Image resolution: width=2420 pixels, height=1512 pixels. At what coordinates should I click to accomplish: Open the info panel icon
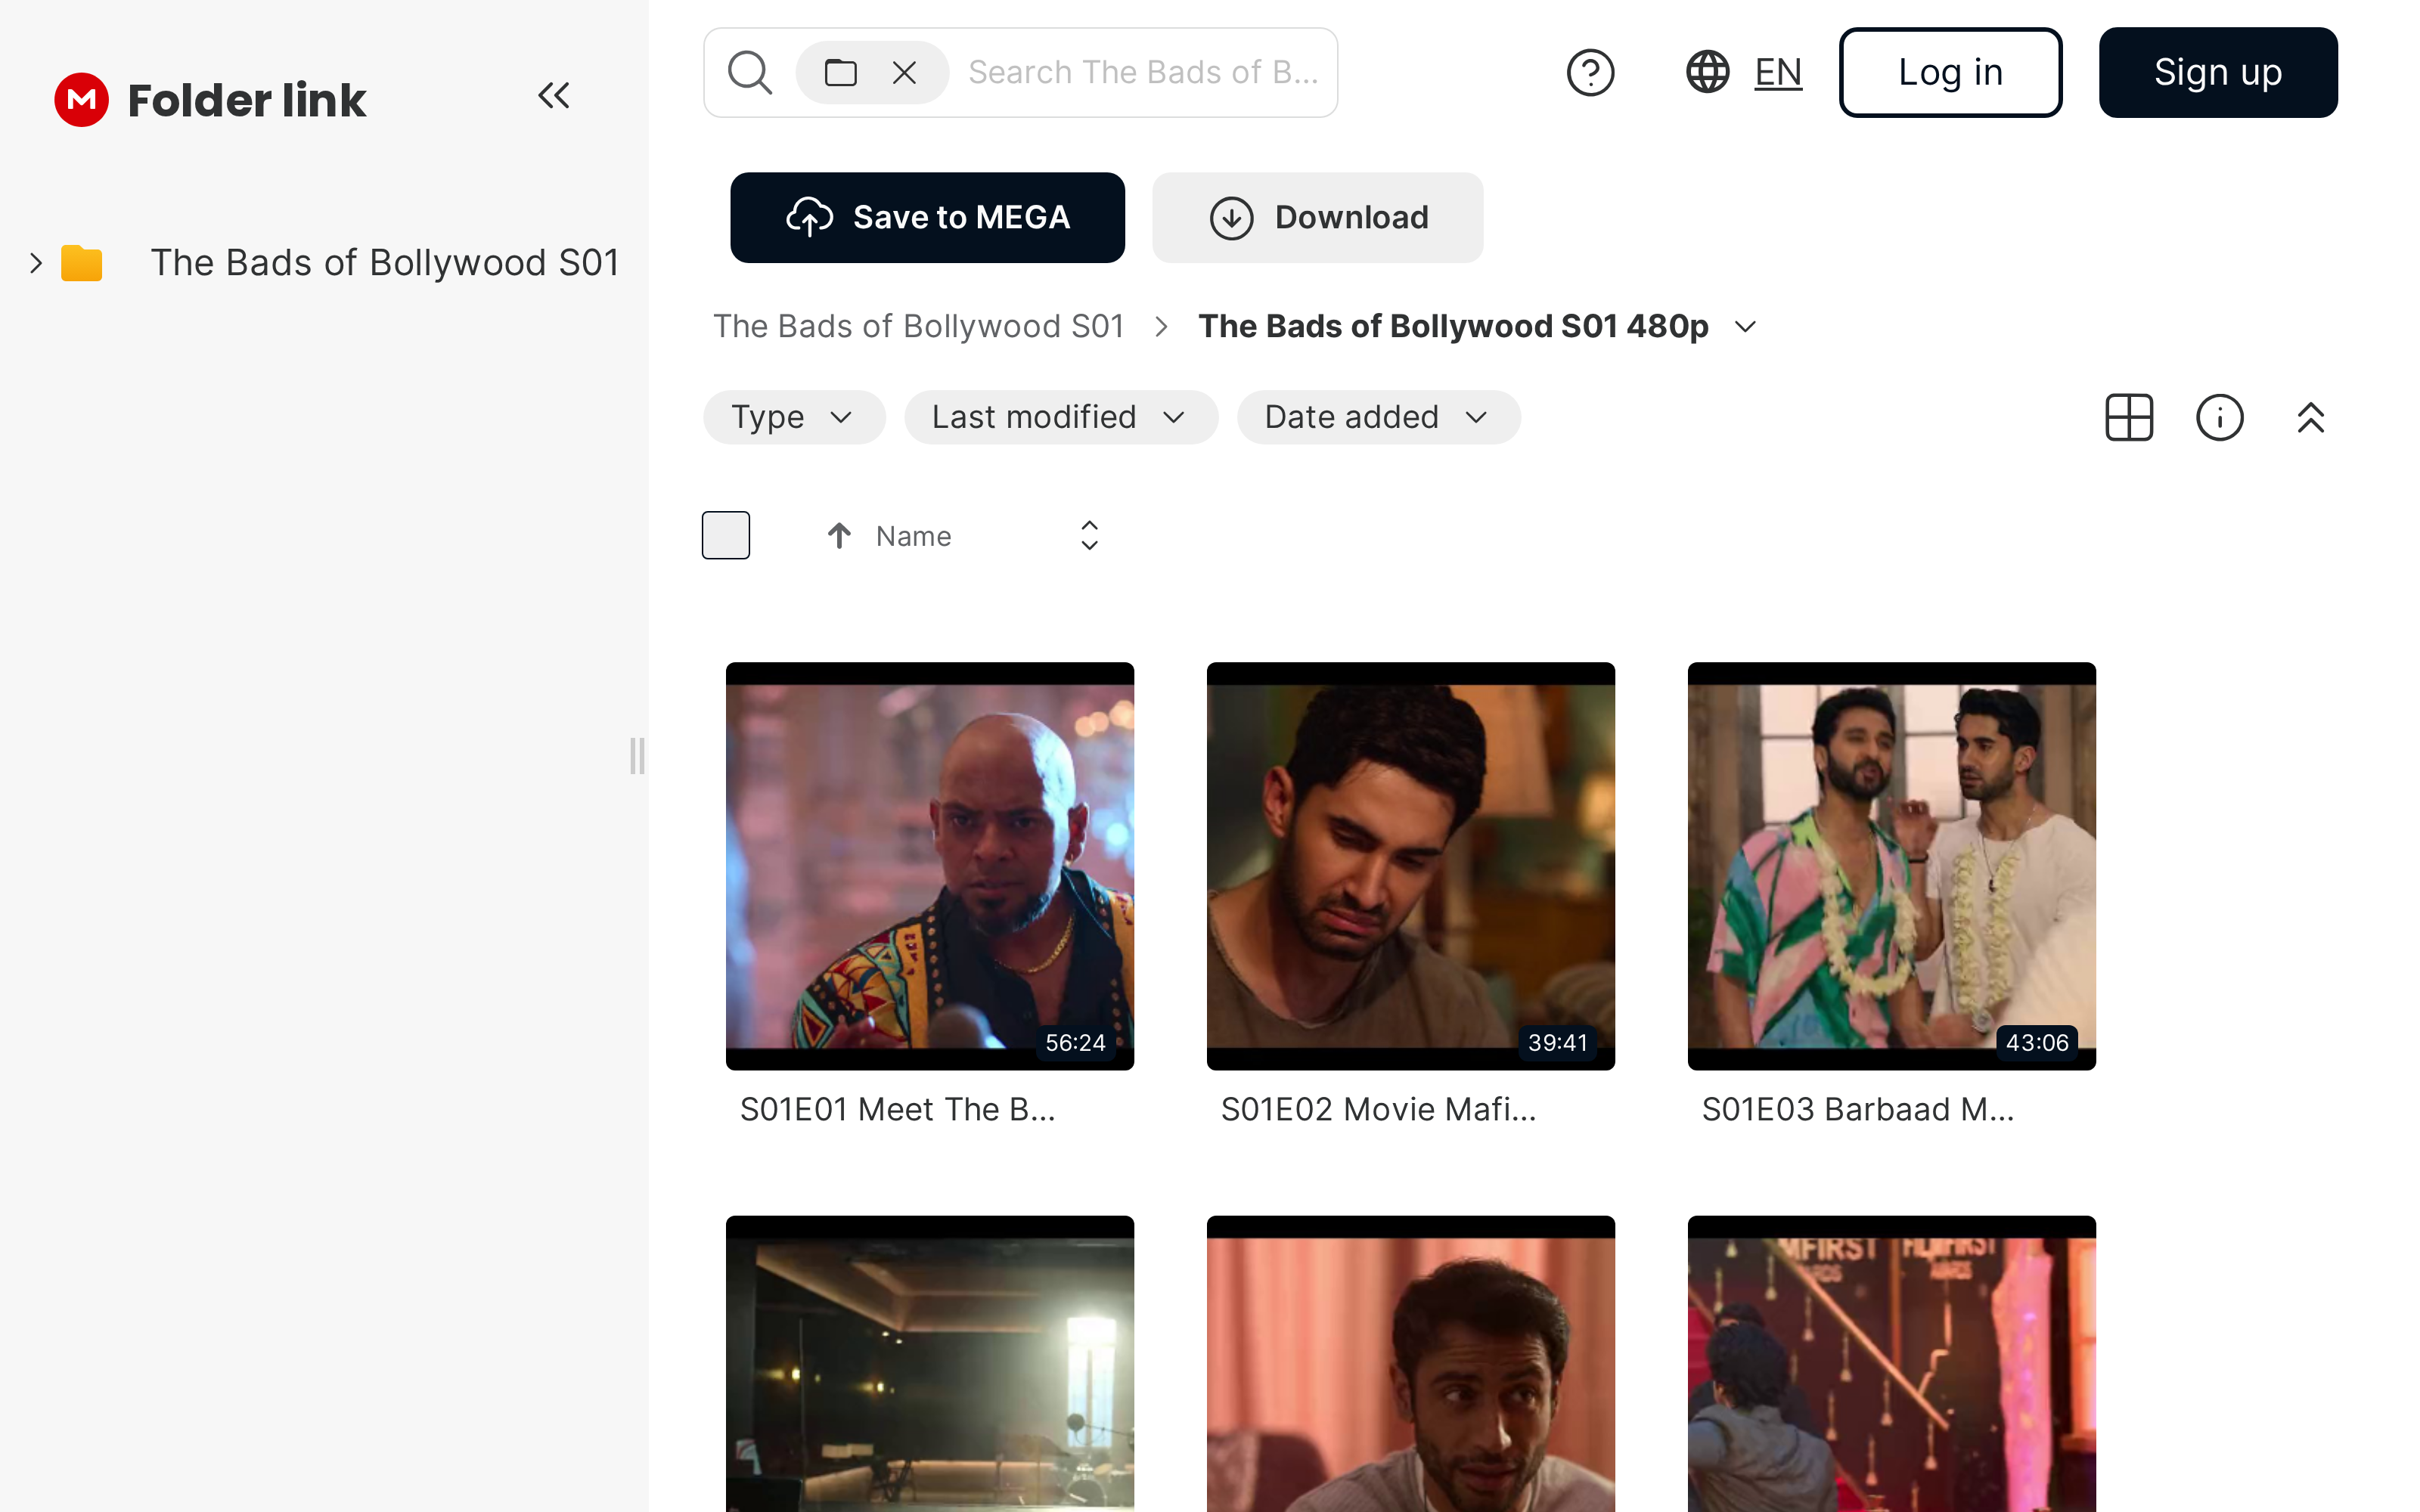point(2220,417)
